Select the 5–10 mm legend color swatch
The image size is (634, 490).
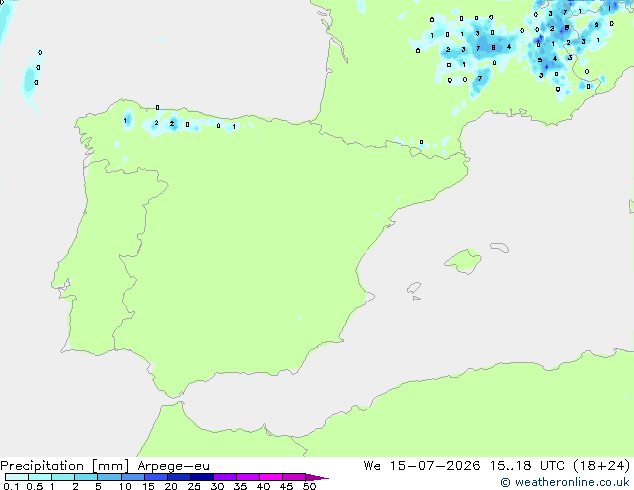(109, 477)
